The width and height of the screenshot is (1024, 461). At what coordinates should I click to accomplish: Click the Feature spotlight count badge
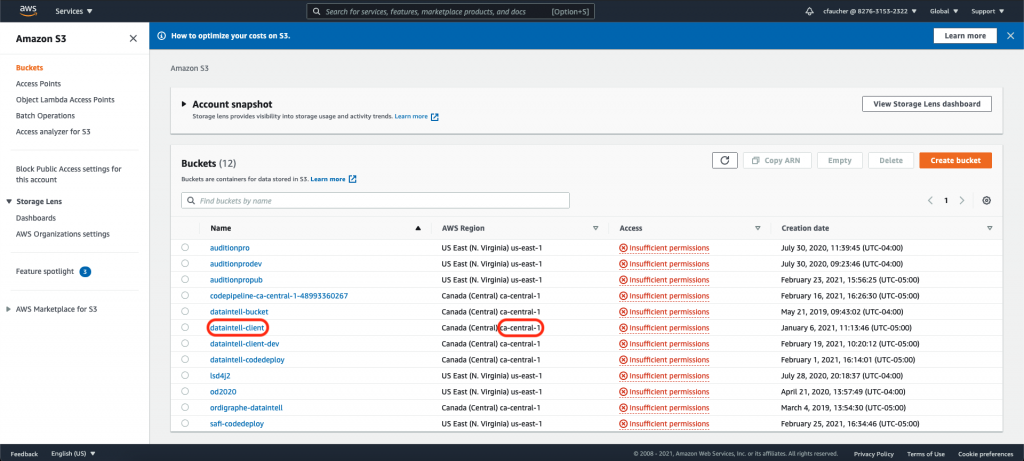coord(85,272)
